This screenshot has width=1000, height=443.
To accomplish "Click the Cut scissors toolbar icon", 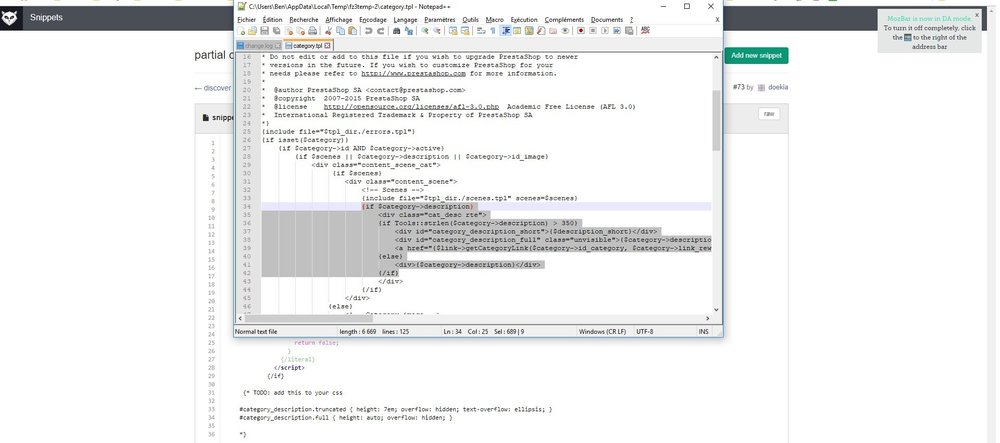I will (x=328, y=31).
